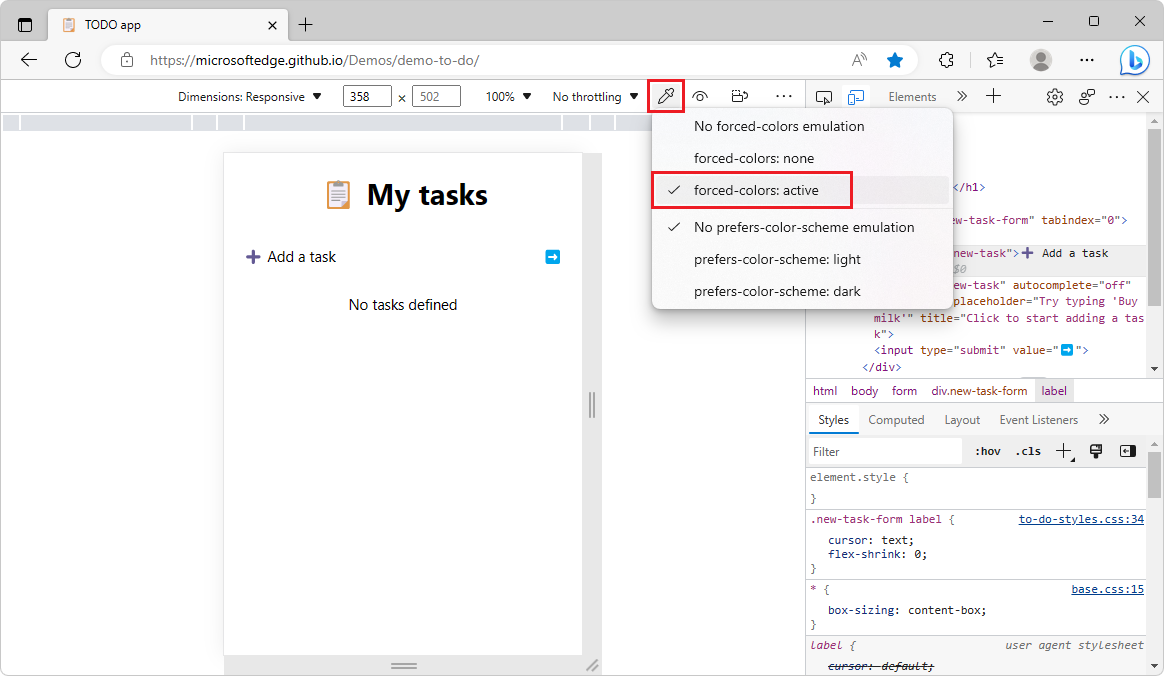Click the address bar URL

click(315, 60)
